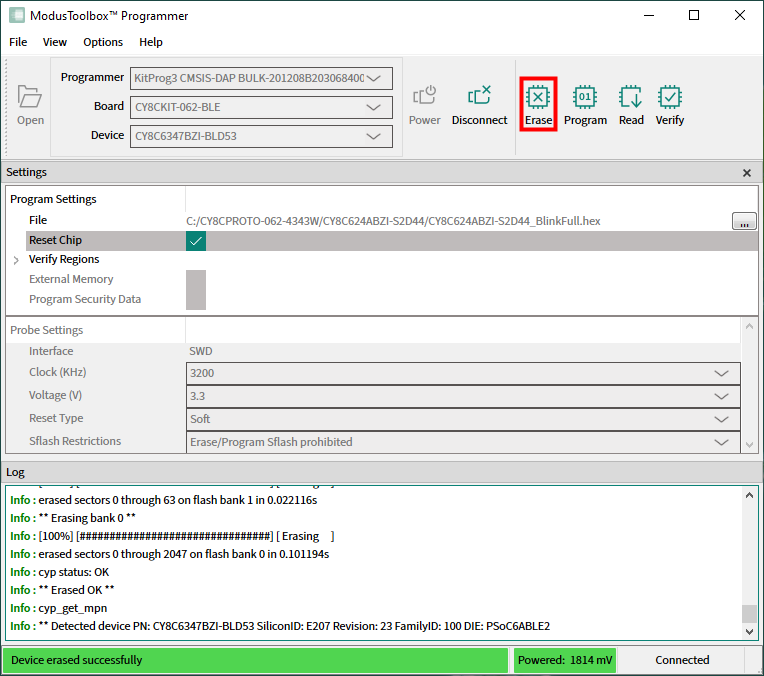Expand the Verify Regions tree item
Screen dimensions: 764x676
[x=16, y=260]
